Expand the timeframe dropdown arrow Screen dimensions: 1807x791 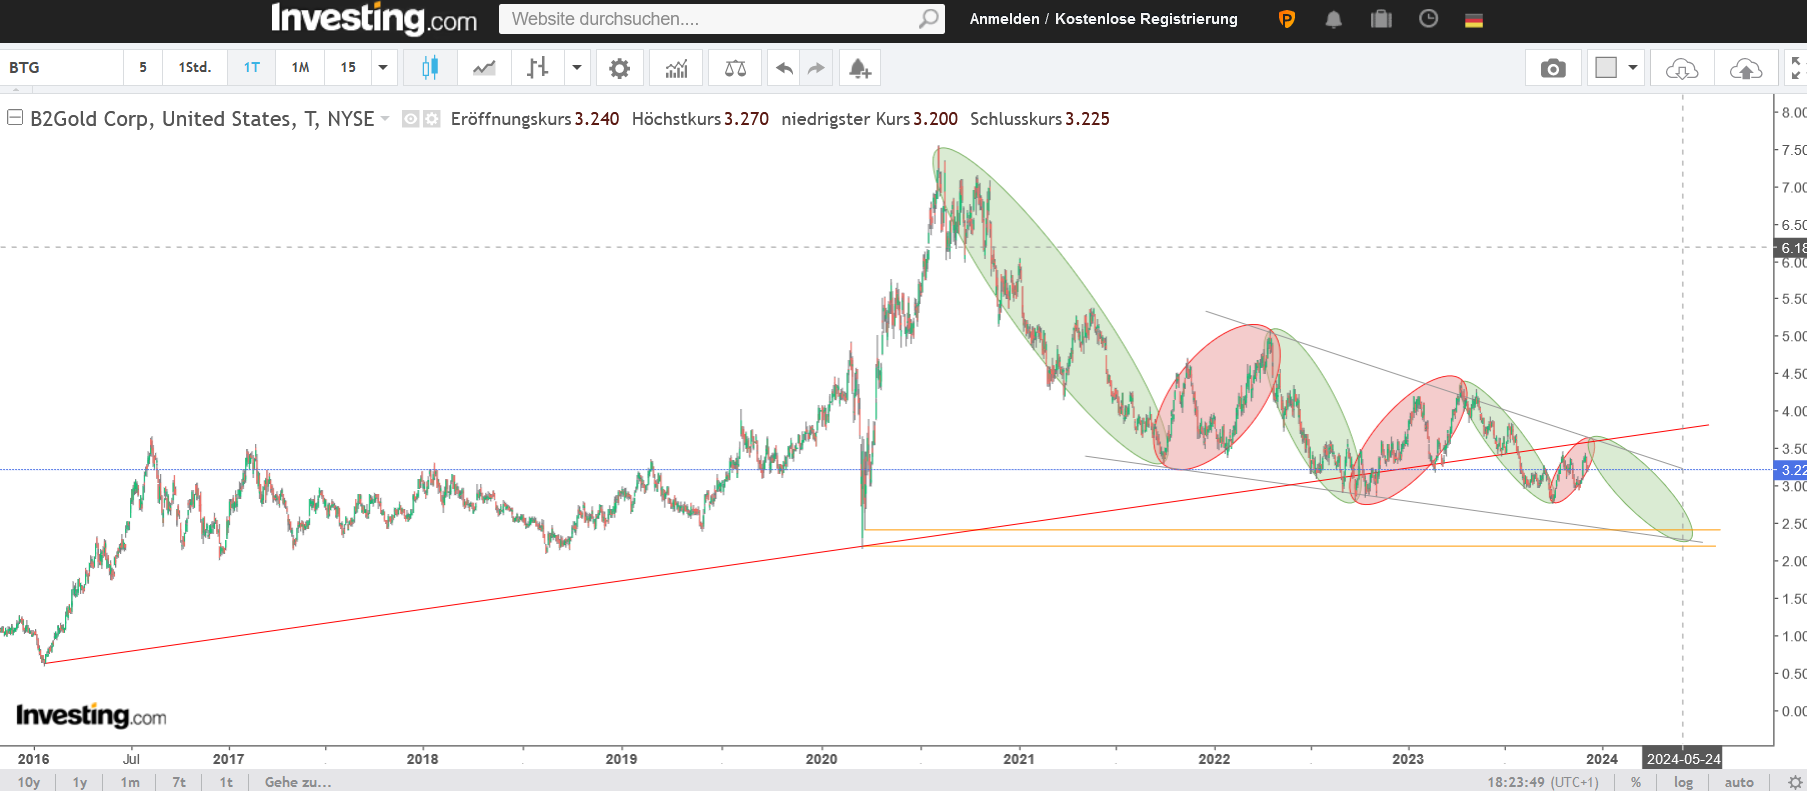[x=383, y=68]
